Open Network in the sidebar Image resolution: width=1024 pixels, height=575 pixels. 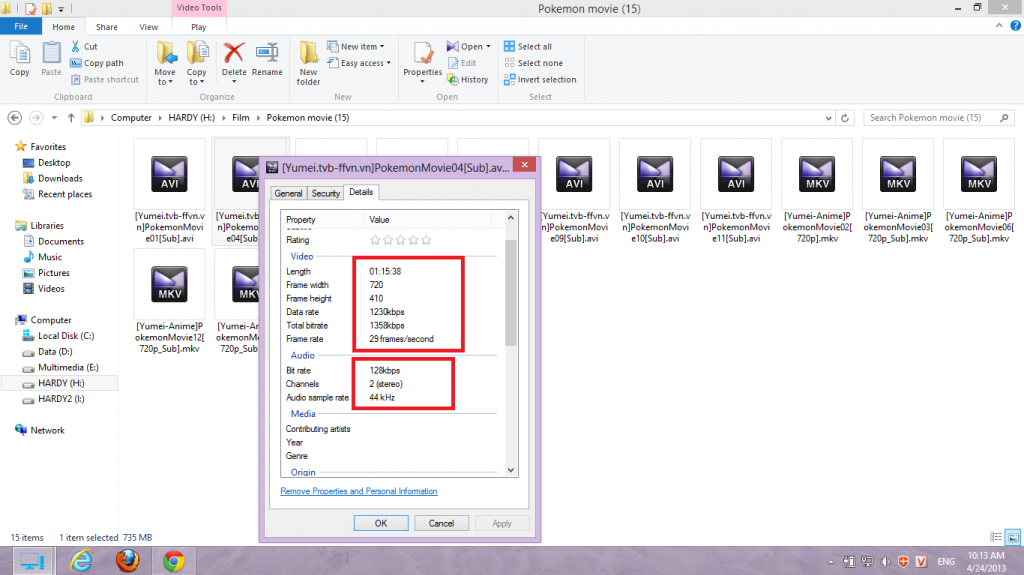click(47, 430)
